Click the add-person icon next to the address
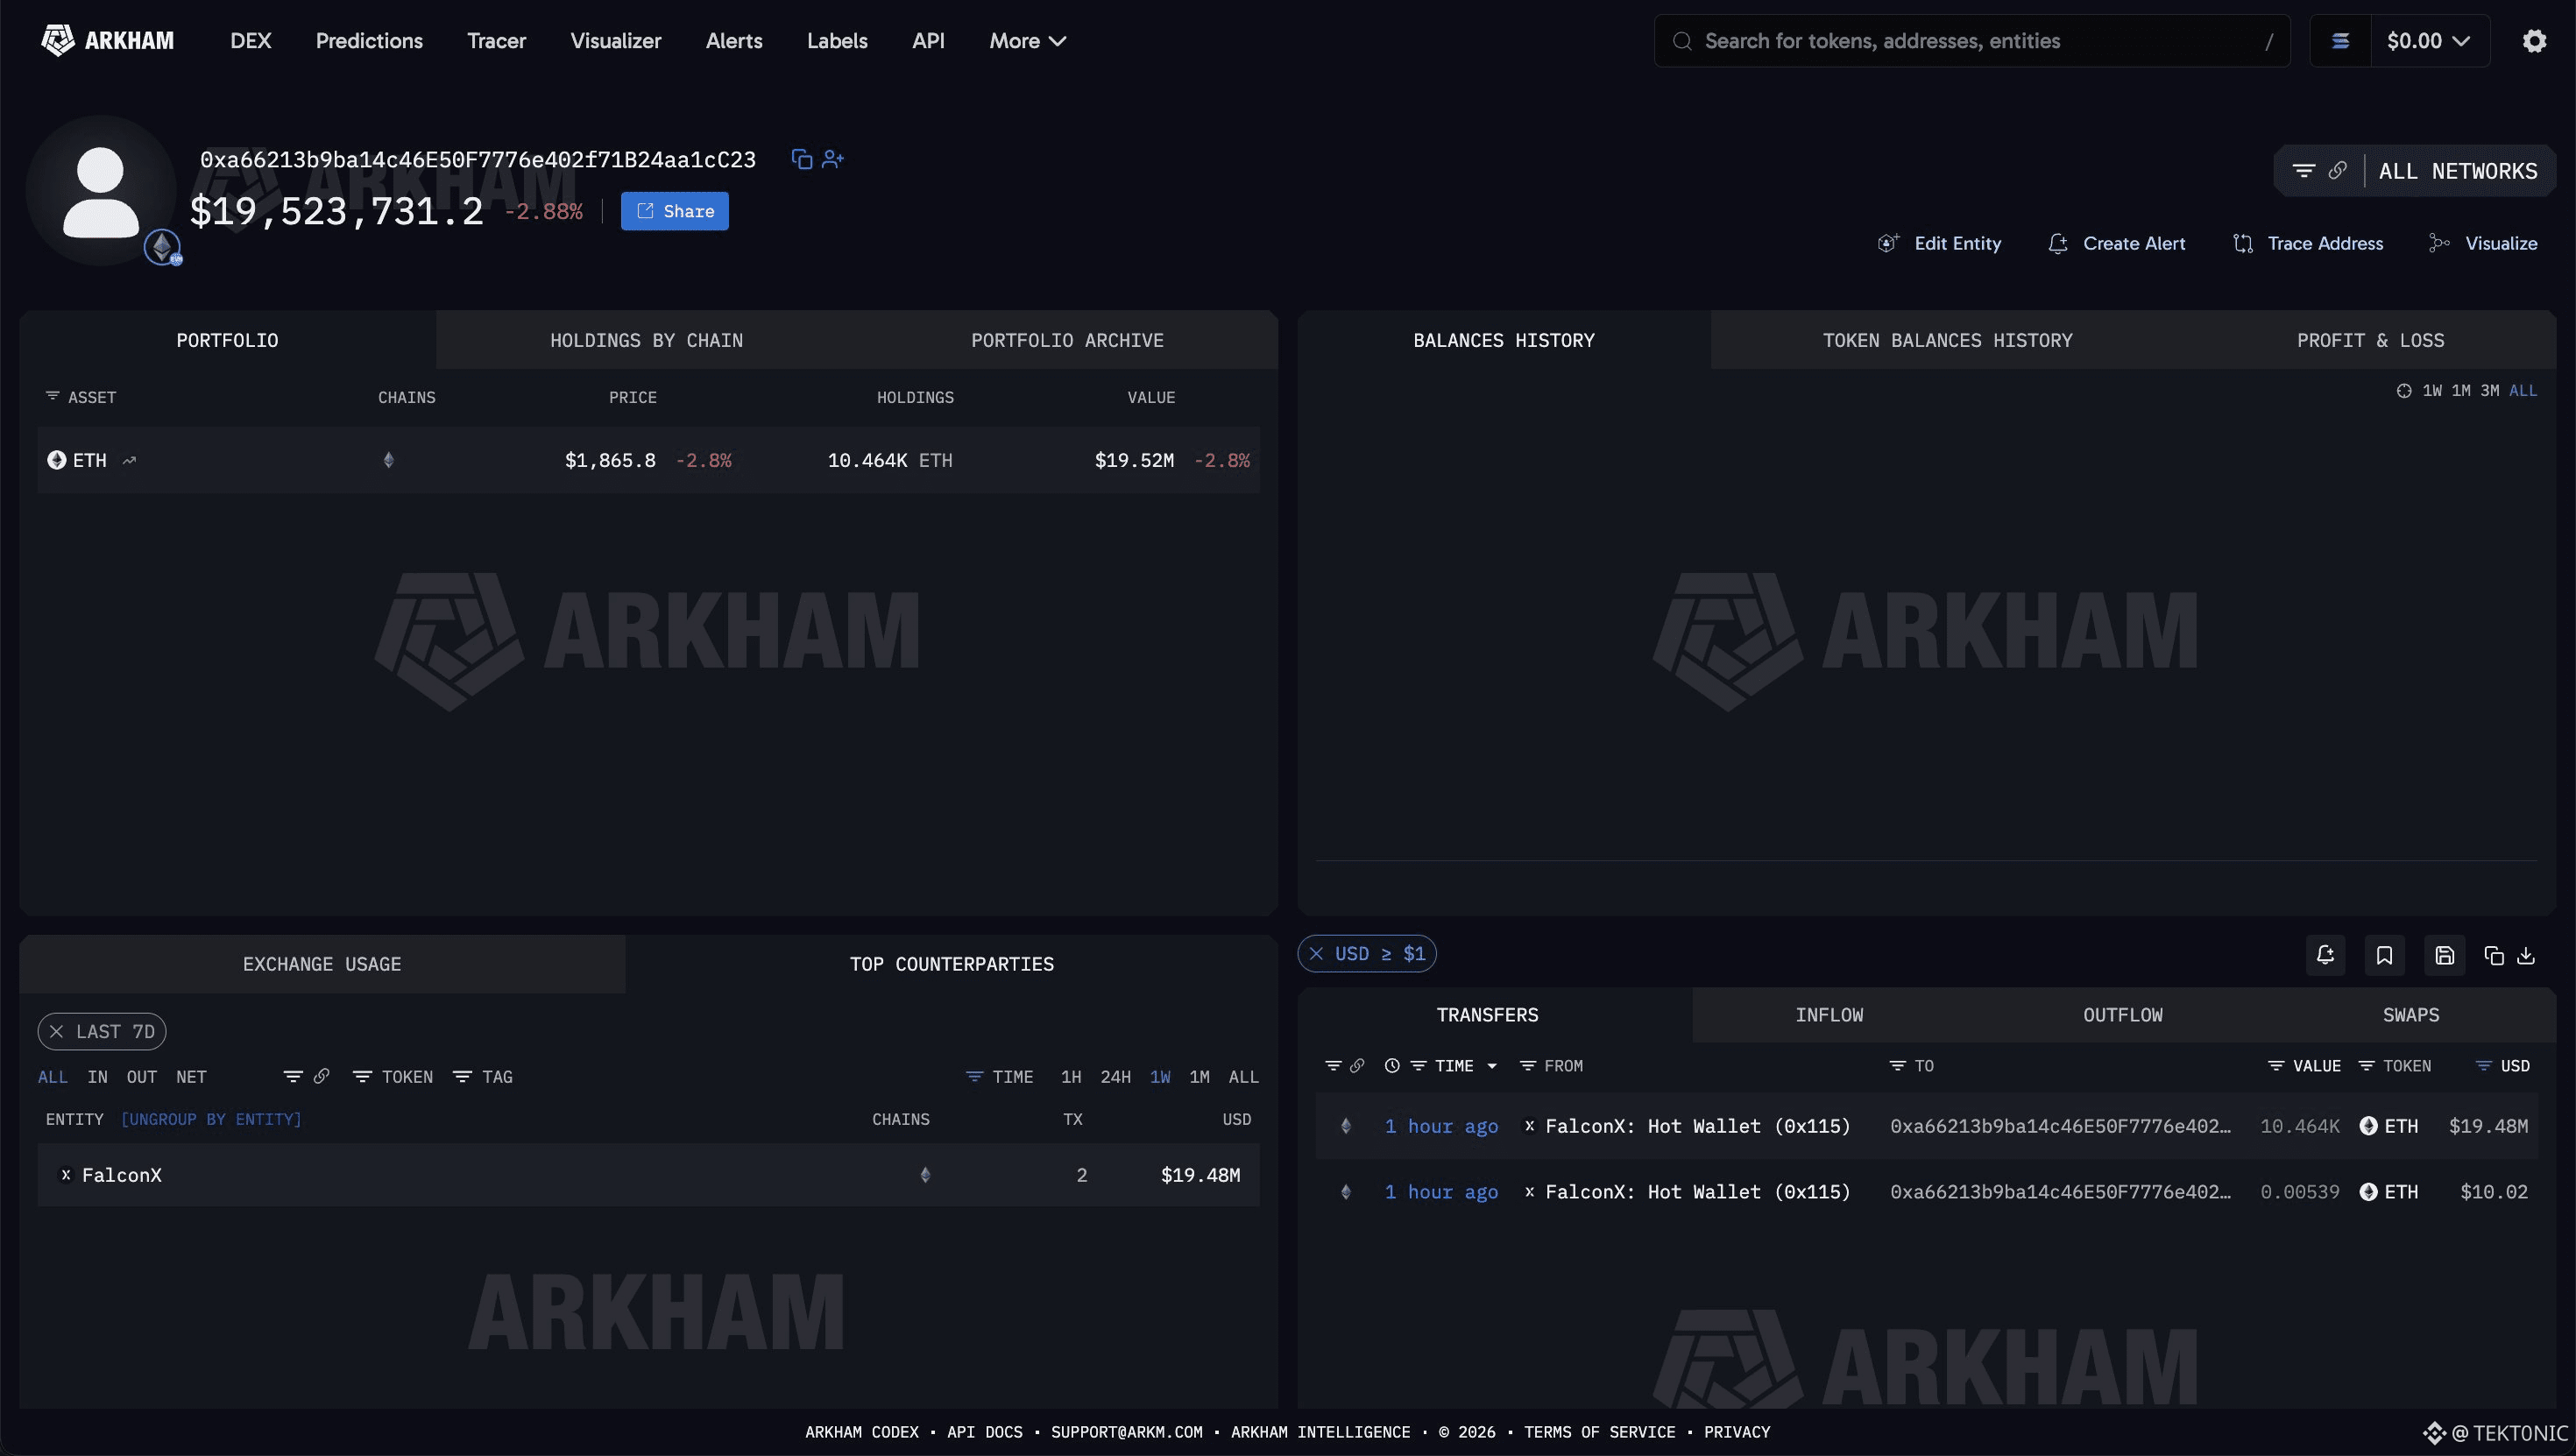 (833, 159)
